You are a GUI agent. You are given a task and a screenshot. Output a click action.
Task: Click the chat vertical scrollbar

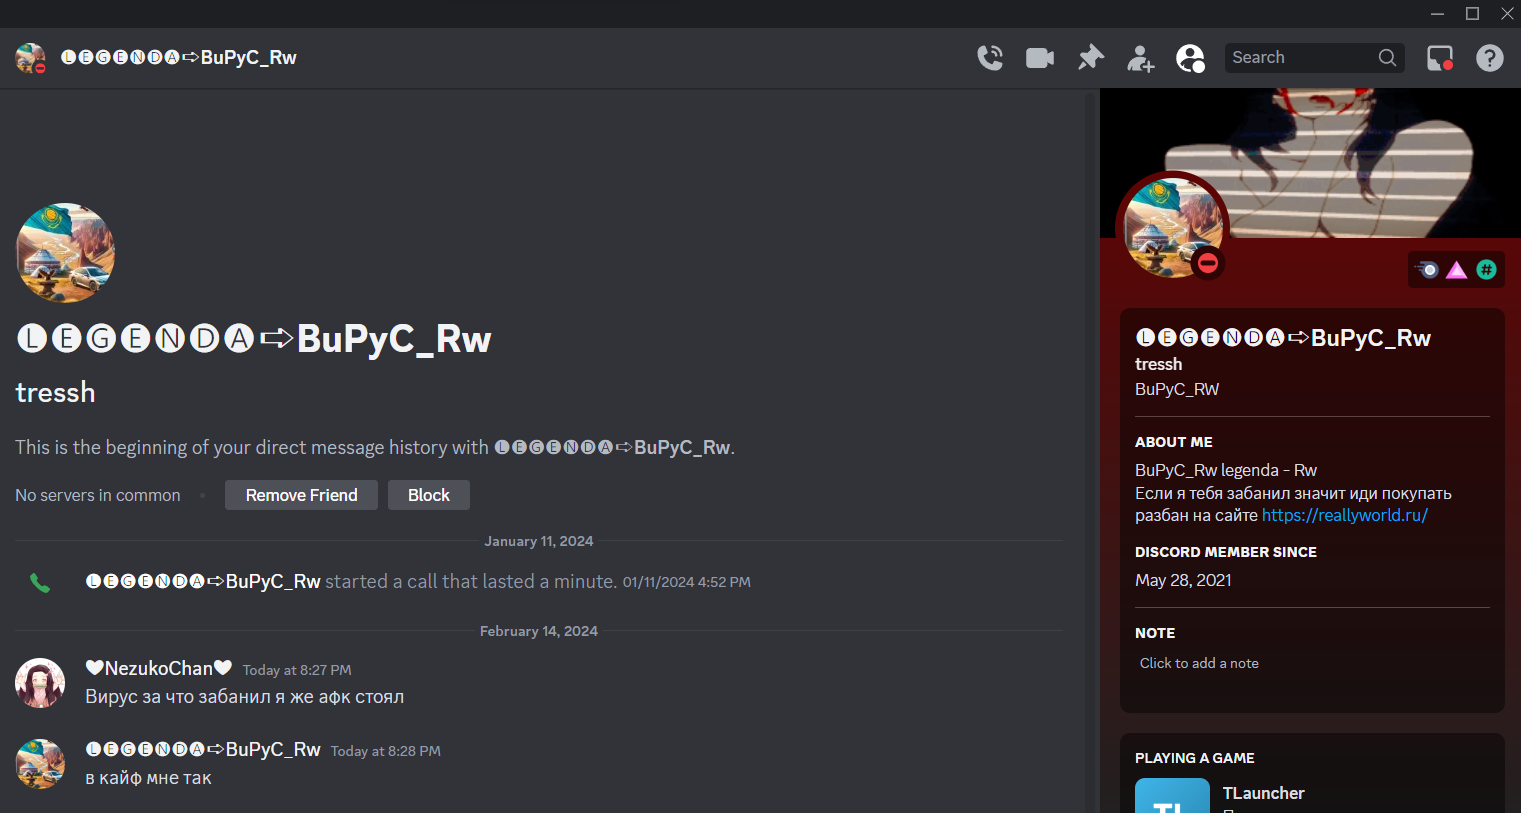1091,450
